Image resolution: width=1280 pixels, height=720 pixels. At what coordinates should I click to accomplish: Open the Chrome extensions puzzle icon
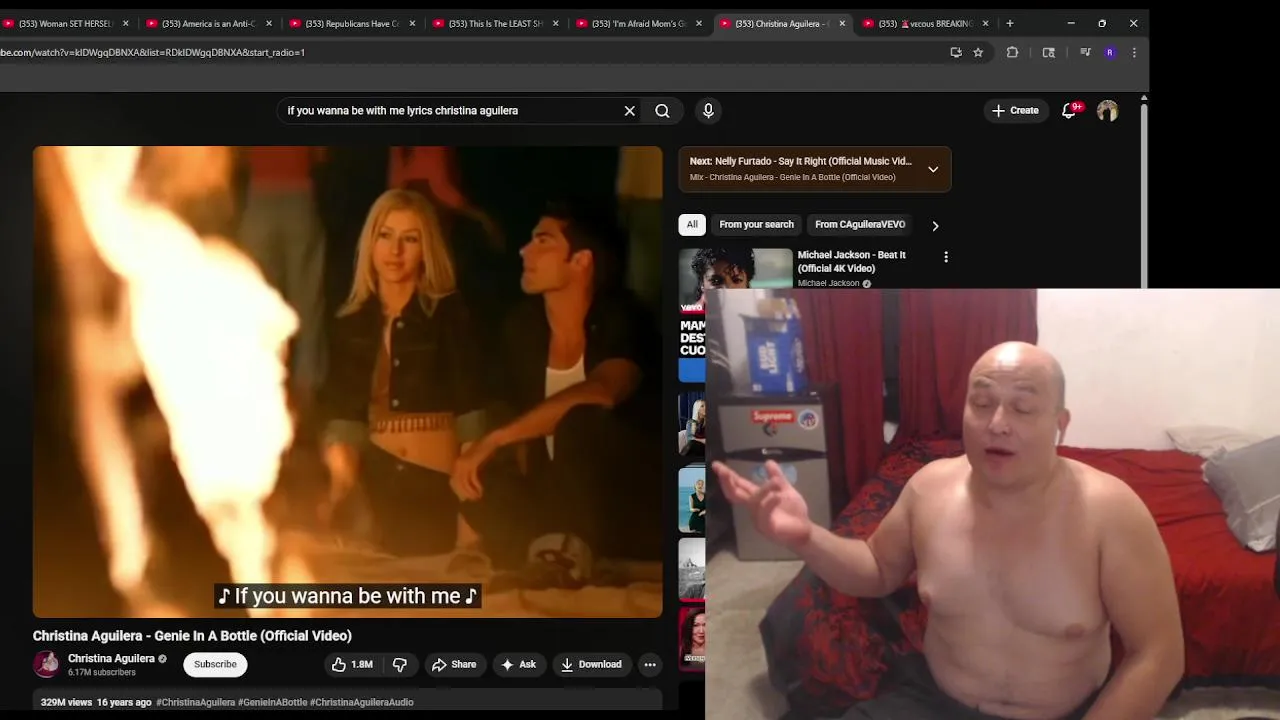tap(1012, 52)
